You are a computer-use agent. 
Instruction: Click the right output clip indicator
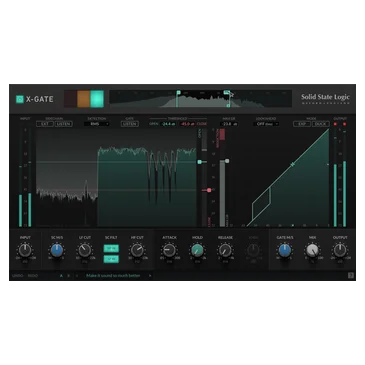[x=345, y=124]
